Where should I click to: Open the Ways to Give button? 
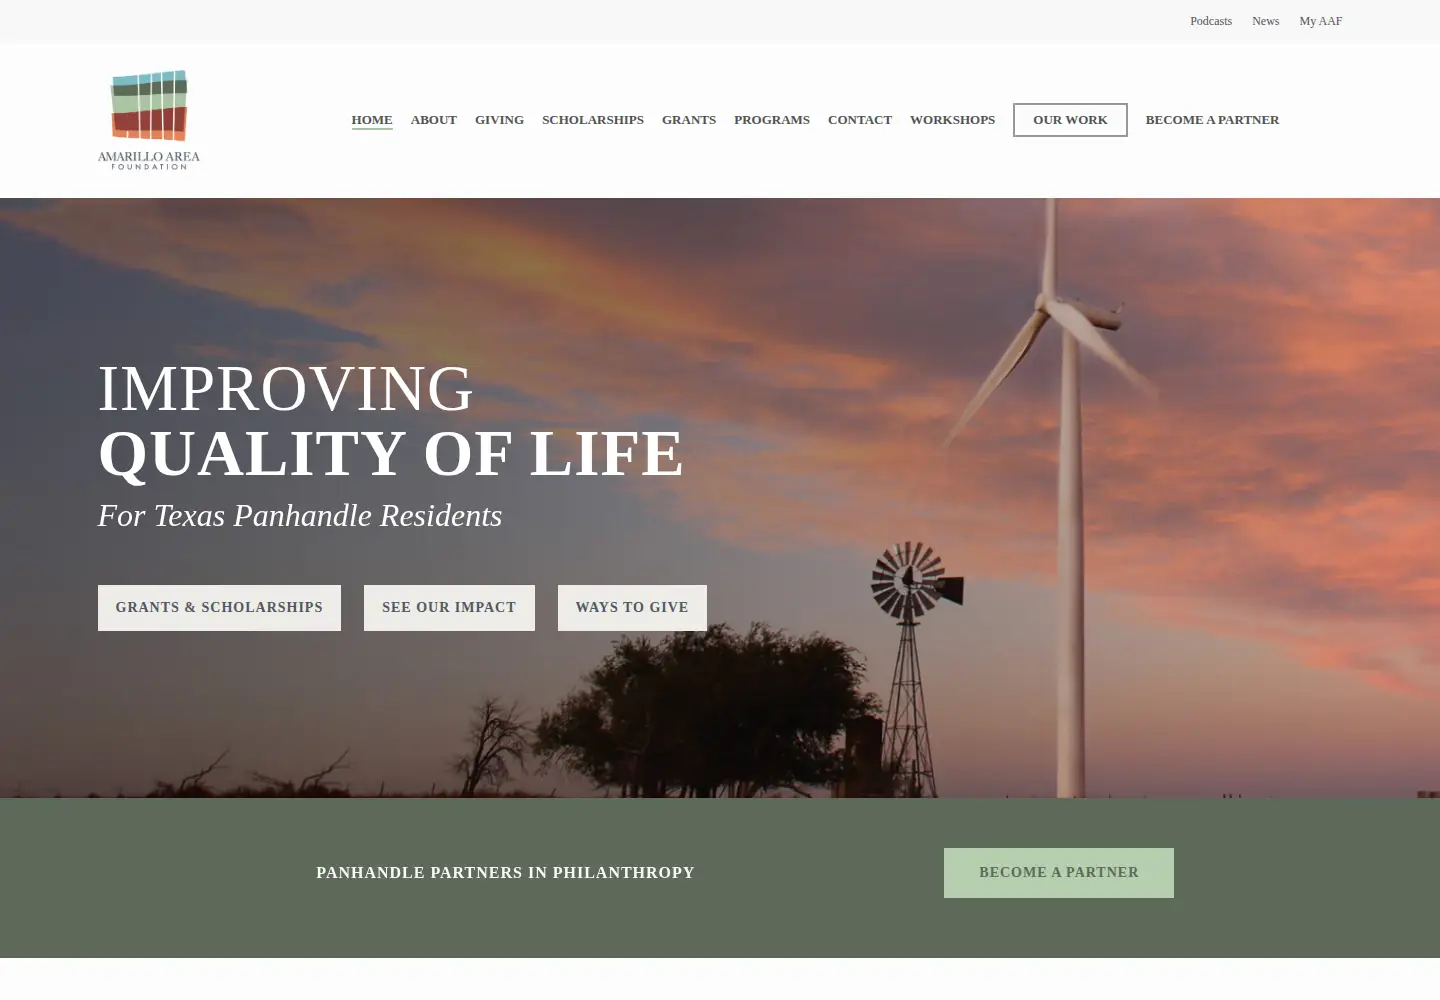tap(632, 608)
